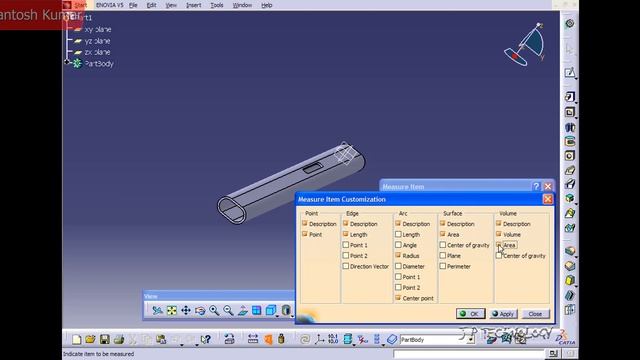Click Fit All In icon in View toolbar

pyautogui.click(x=172, y=311)
